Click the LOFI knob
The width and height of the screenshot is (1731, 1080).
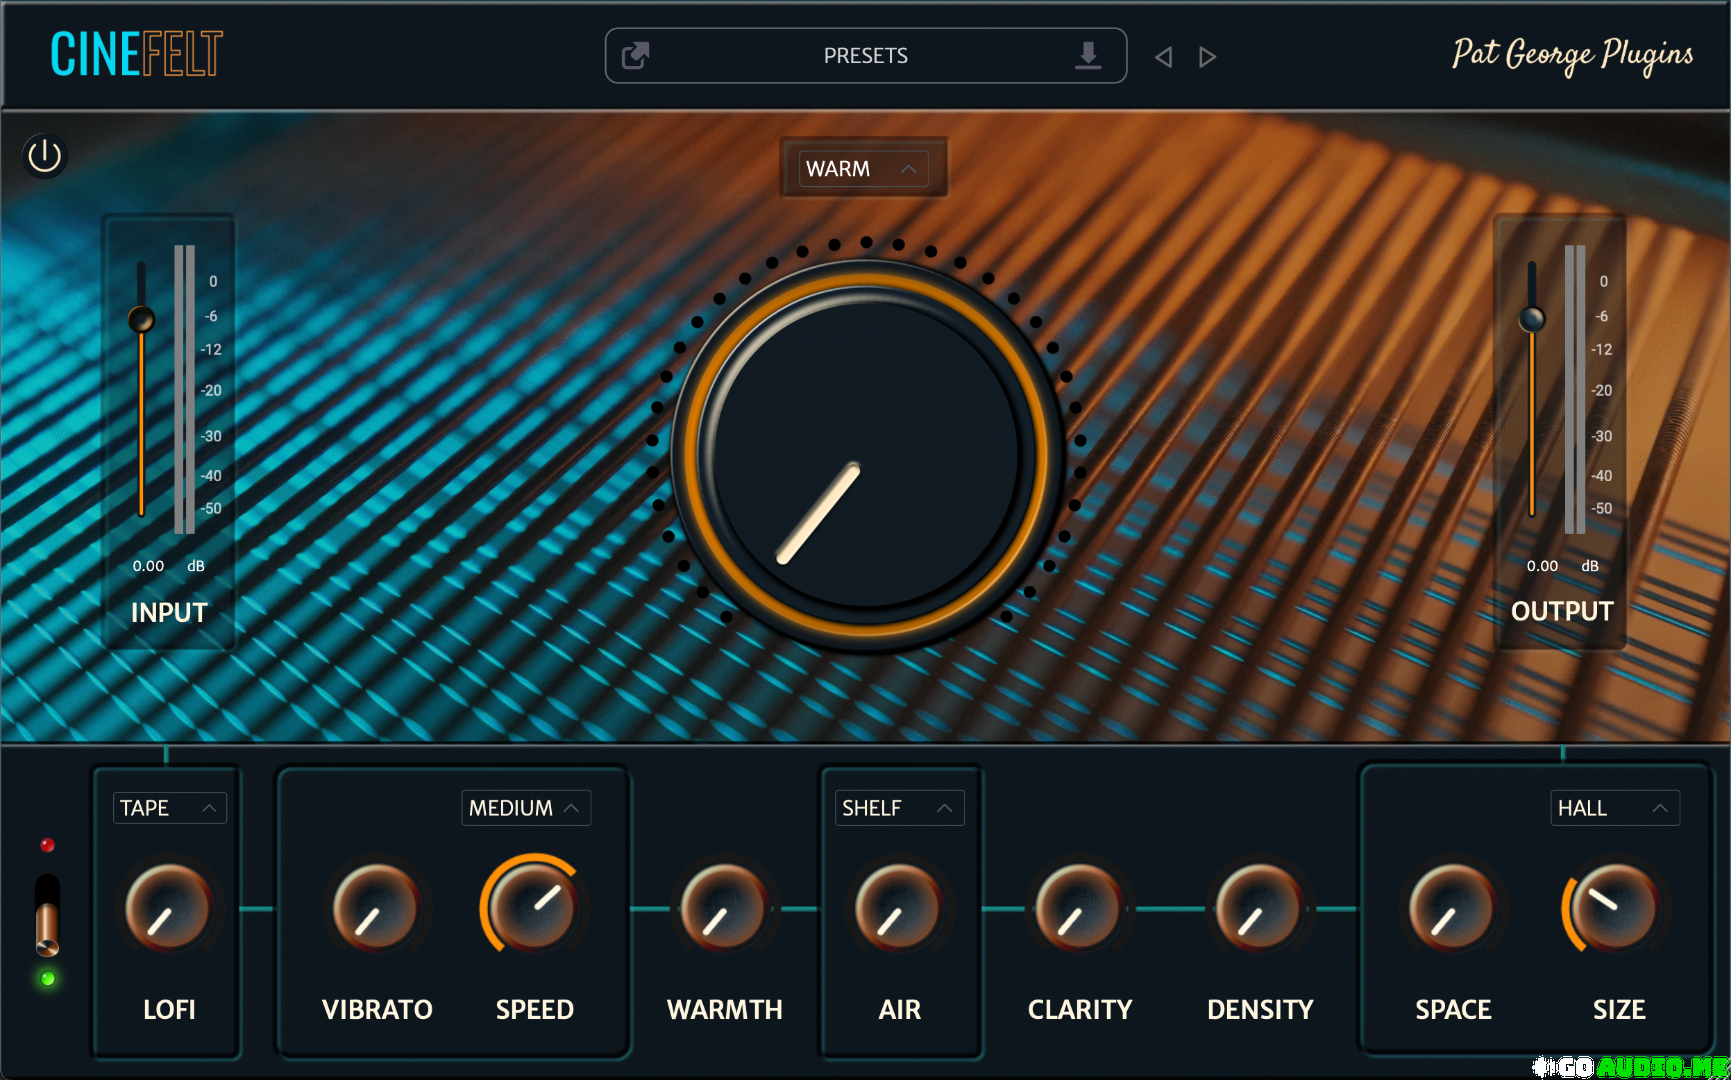(x=167, y=908)
